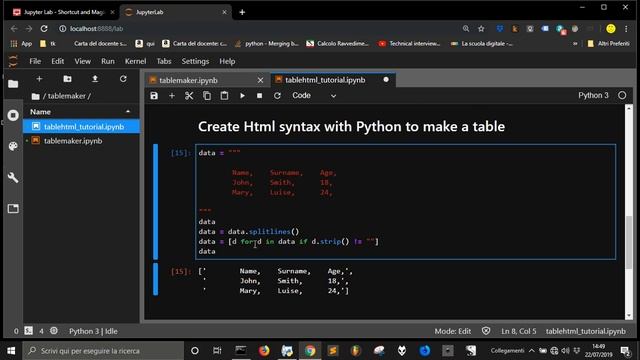Viewport: 640px width, 360px height.
Task: Bookmark this page with star icon
Action: (481, 29)
